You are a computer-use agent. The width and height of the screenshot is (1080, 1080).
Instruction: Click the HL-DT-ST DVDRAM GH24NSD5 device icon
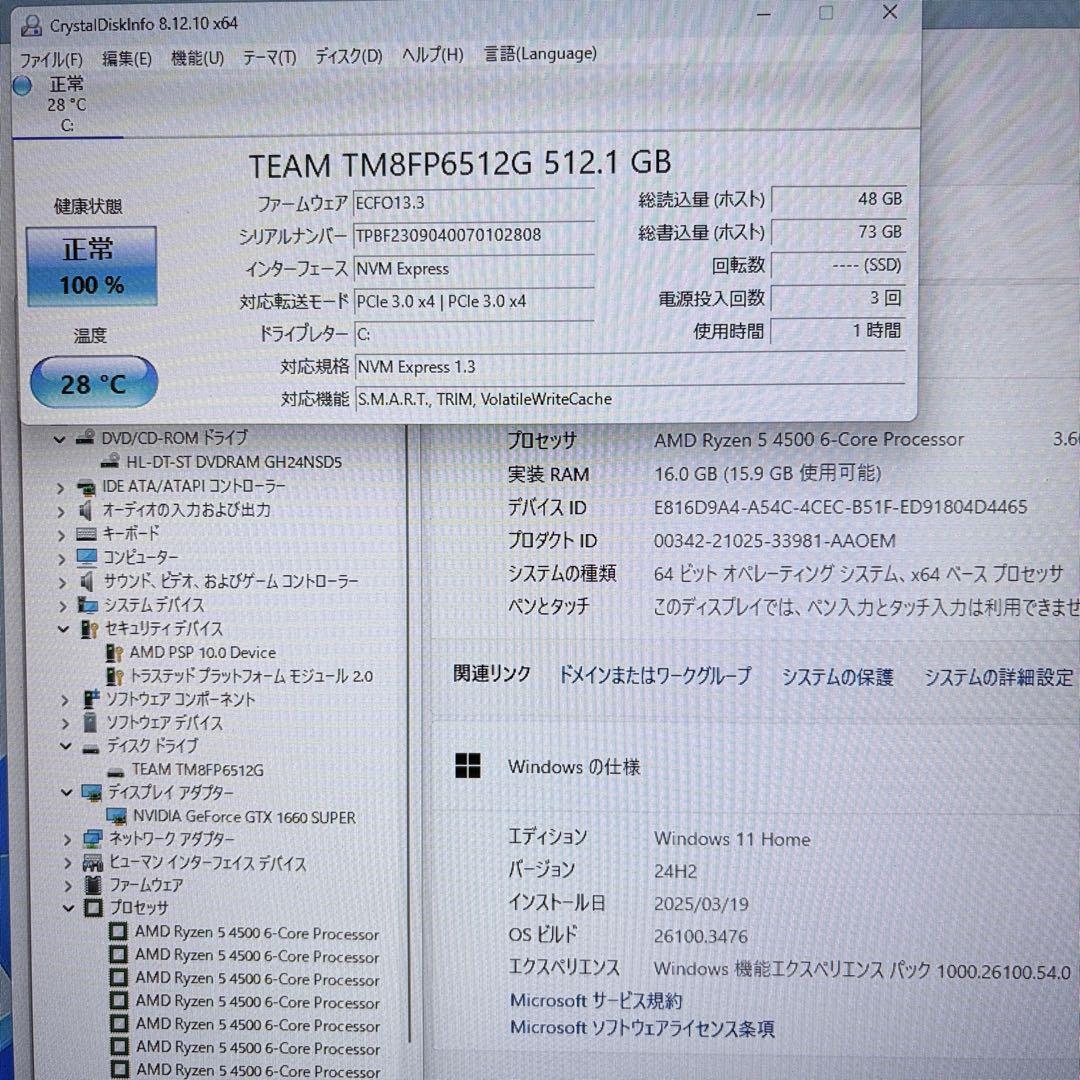[110, 461]
